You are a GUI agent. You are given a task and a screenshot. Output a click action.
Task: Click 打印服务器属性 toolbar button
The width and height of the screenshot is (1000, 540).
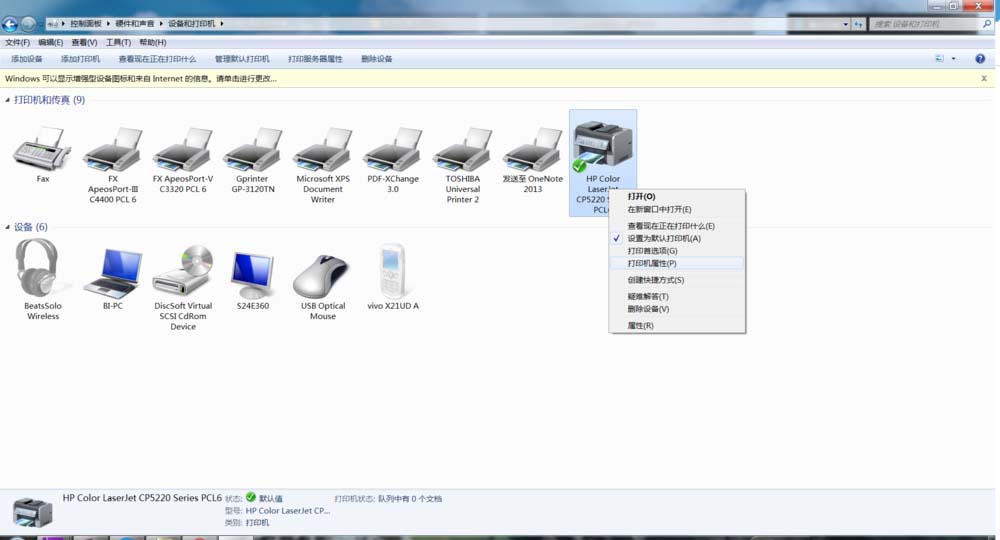coord(315,59)
